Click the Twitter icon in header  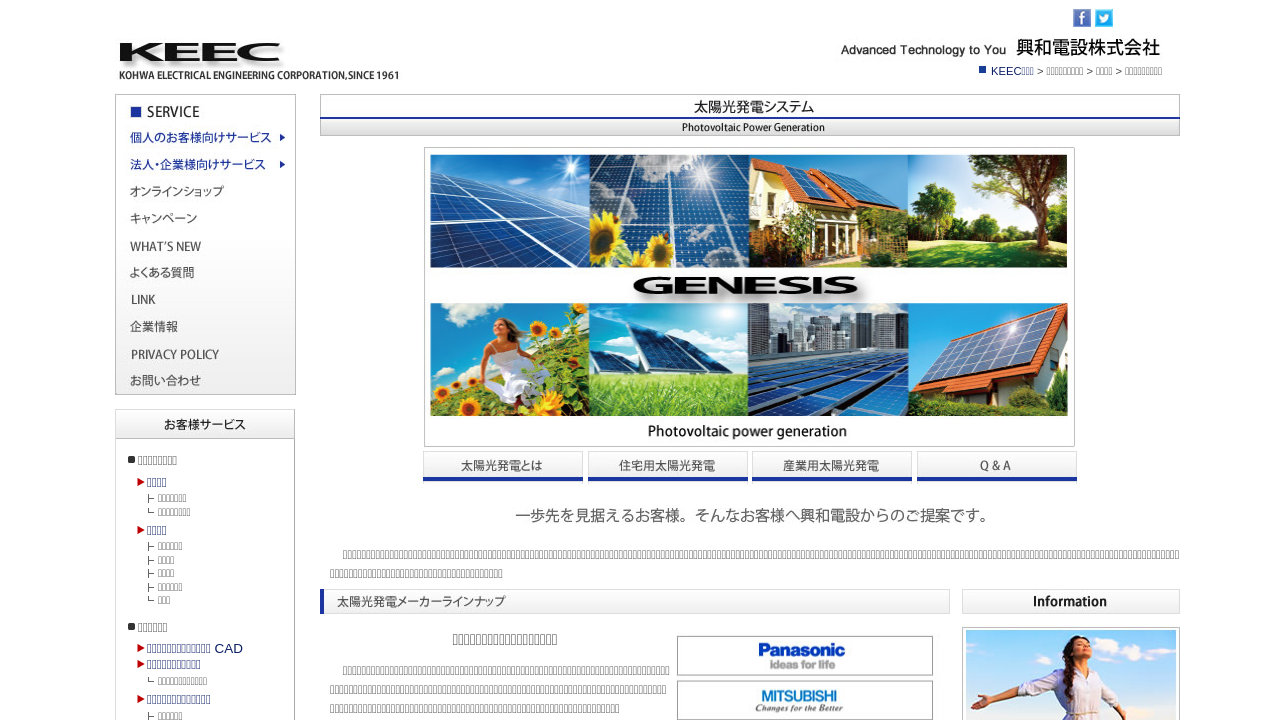(1103, 18)
